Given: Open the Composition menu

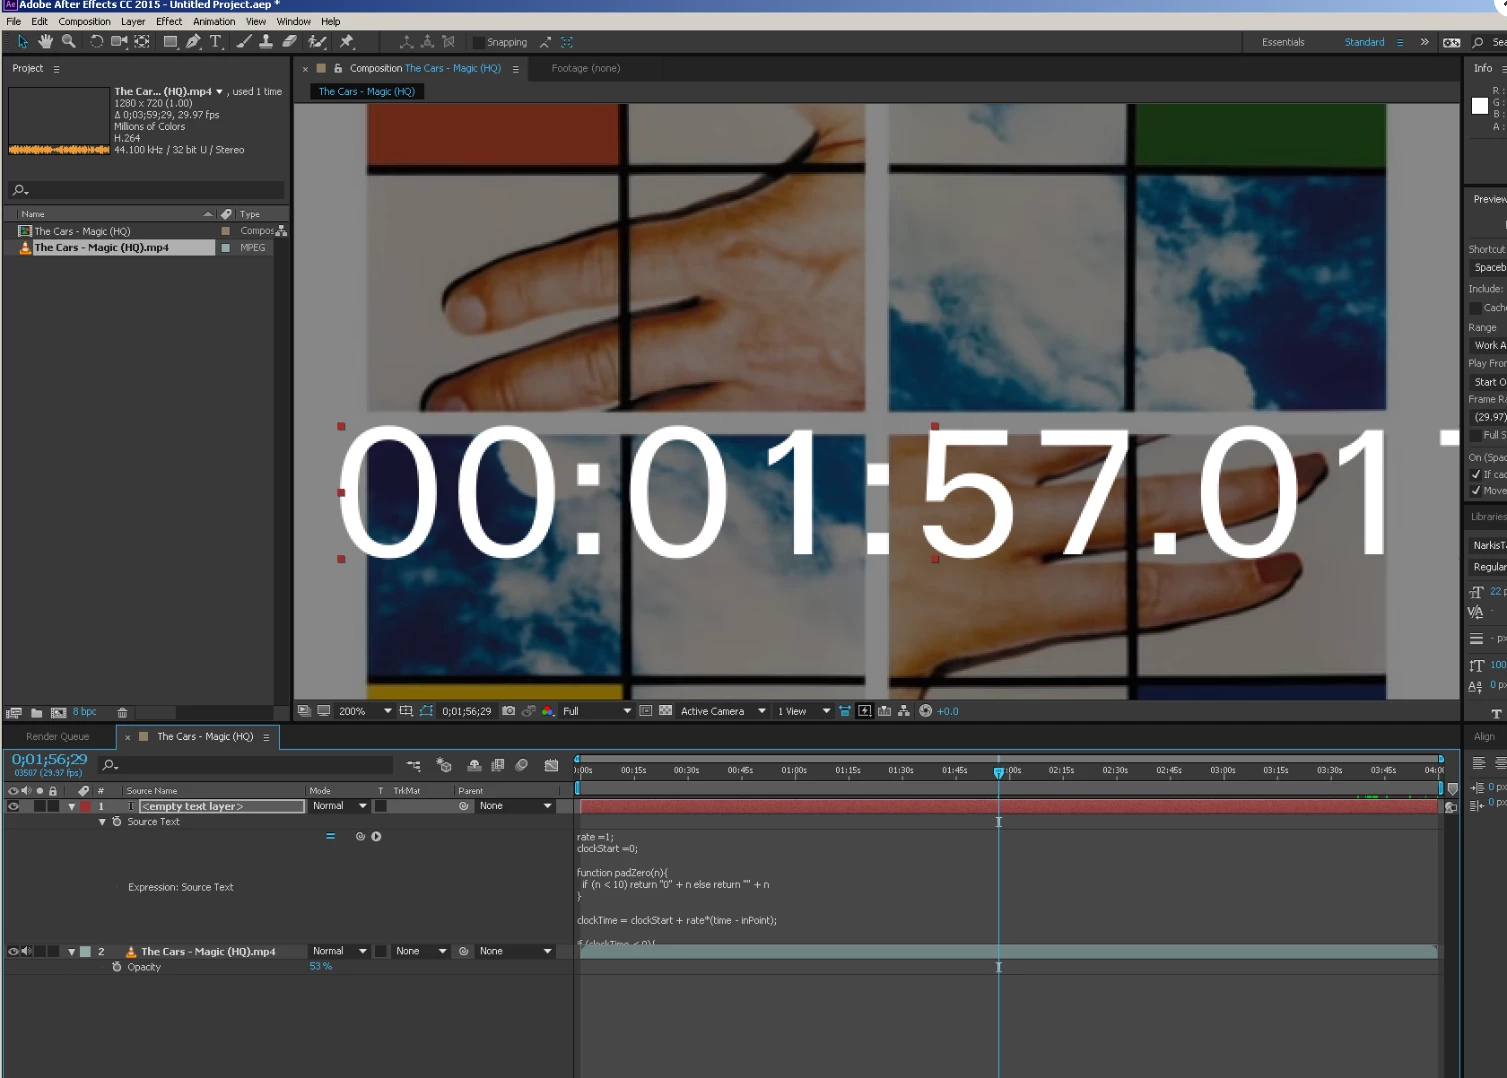Looking at the screenshot, I should pos(84,21).
